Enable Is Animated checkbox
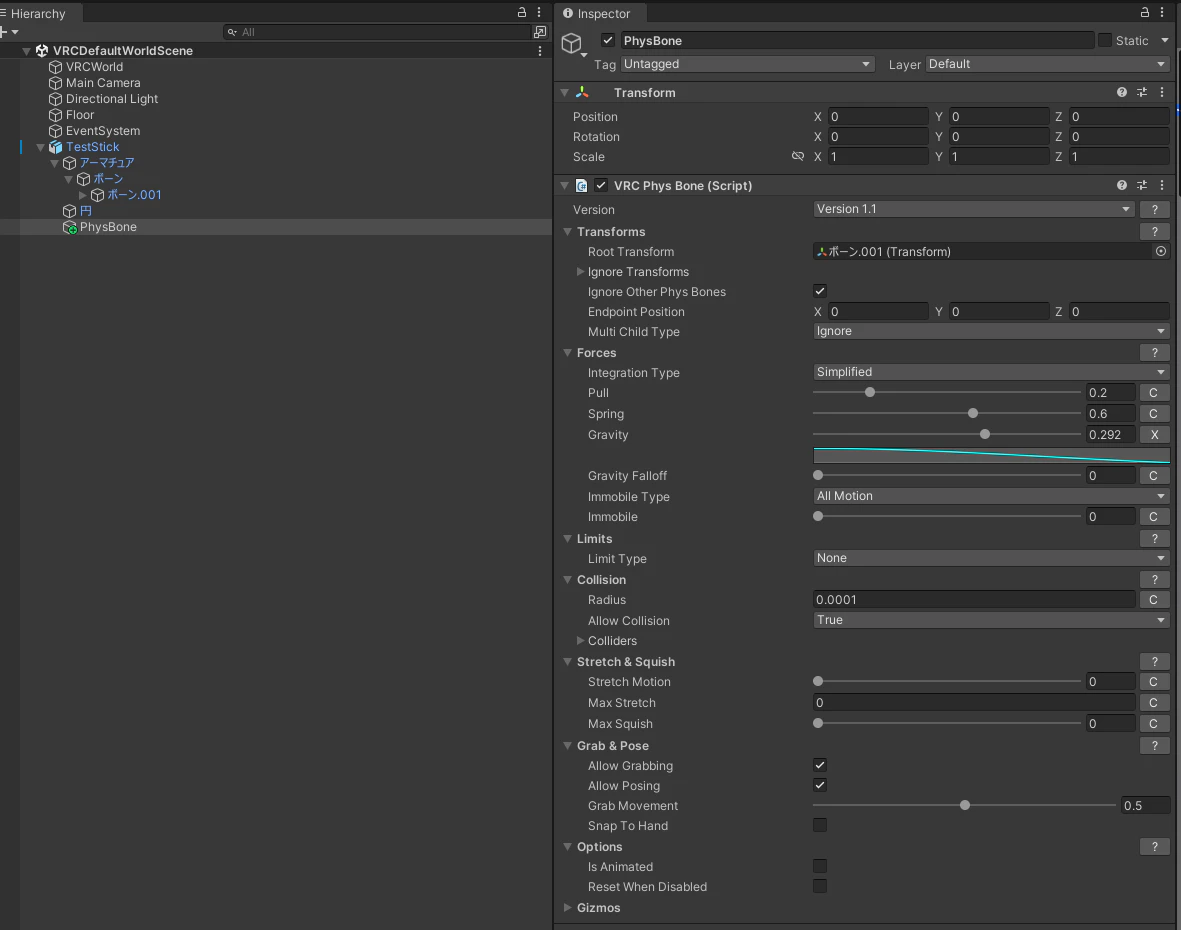 coord(820,866)
